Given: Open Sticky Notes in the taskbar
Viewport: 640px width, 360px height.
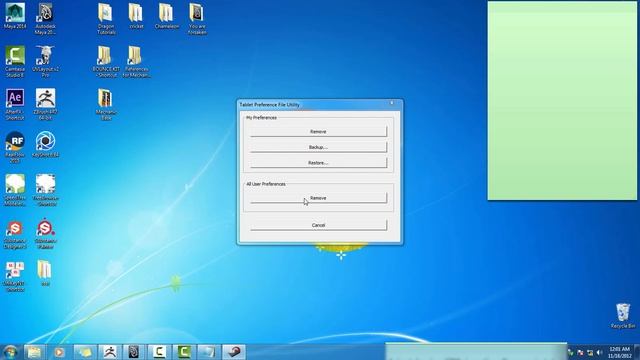Looking at the screenshot, I should coord(84,352).
